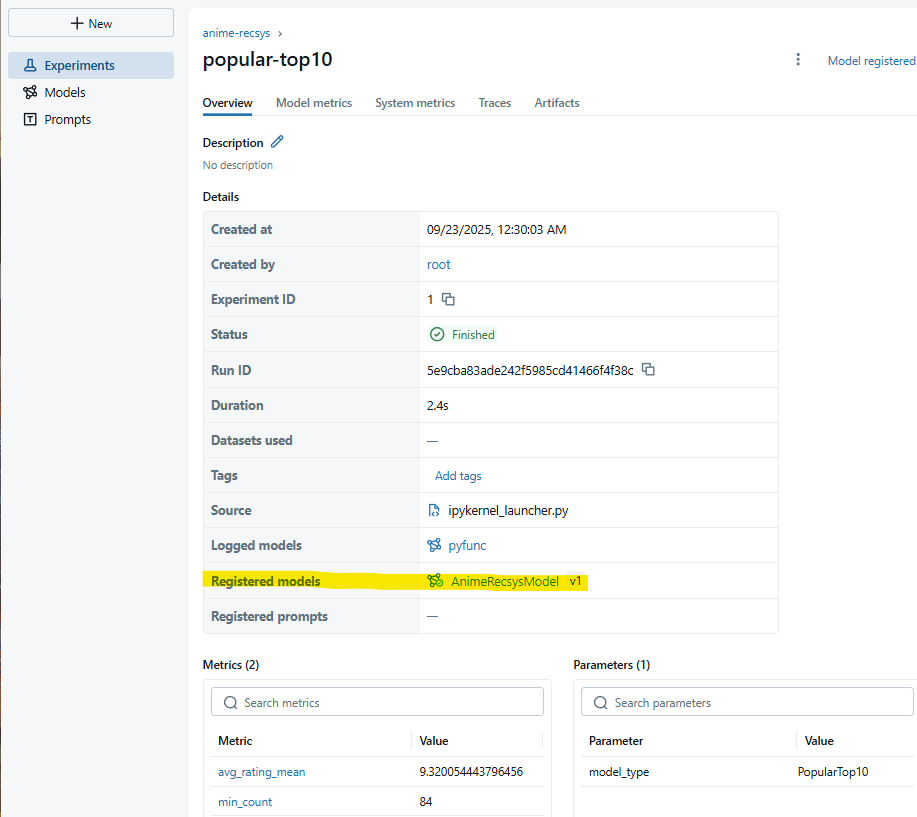917x817 pixels.
Task: Copy the Experiment ID with copy icon
Action: point(448,299)
